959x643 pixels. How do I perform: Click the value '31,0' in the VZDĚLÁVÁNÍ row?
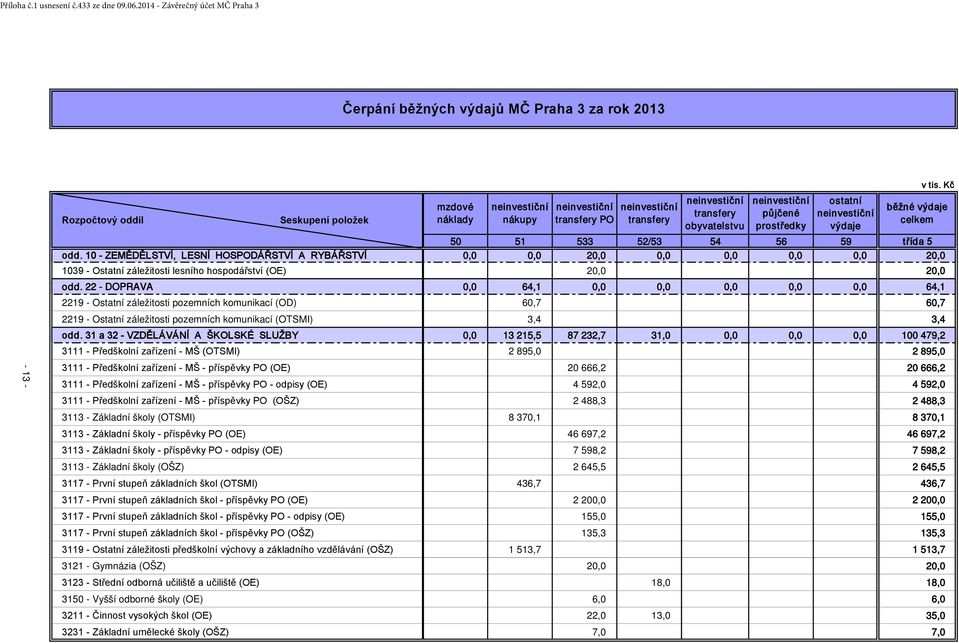tap(661, 336)
